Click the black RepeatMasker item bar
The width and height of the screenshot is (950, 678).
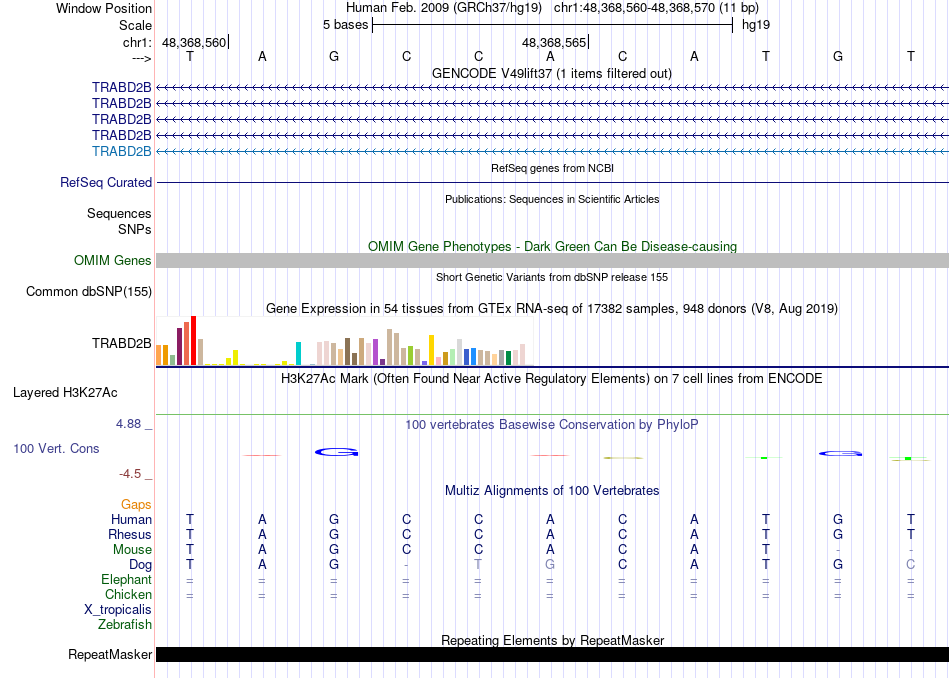pyautogui.click(x=552, y=654)
